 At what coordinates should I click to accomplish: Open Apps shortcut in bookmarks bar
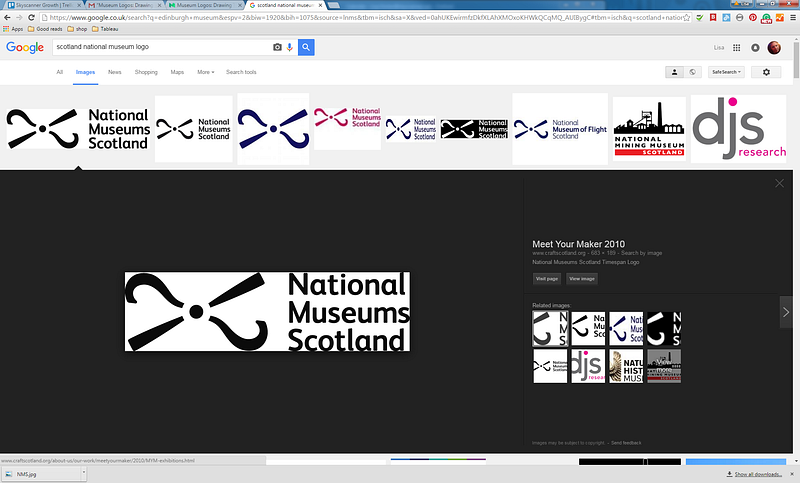pyautogui.click(x=14, y=29)
